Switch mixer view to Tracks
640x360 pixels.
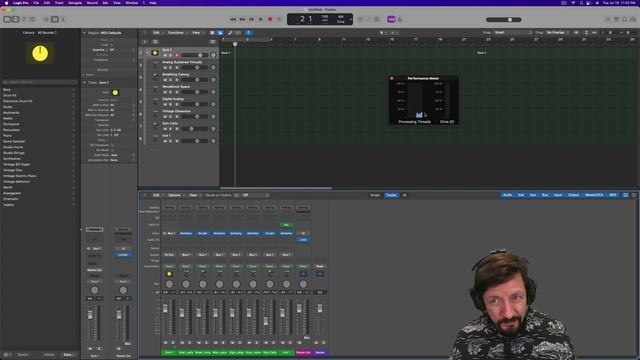[391, 195]
